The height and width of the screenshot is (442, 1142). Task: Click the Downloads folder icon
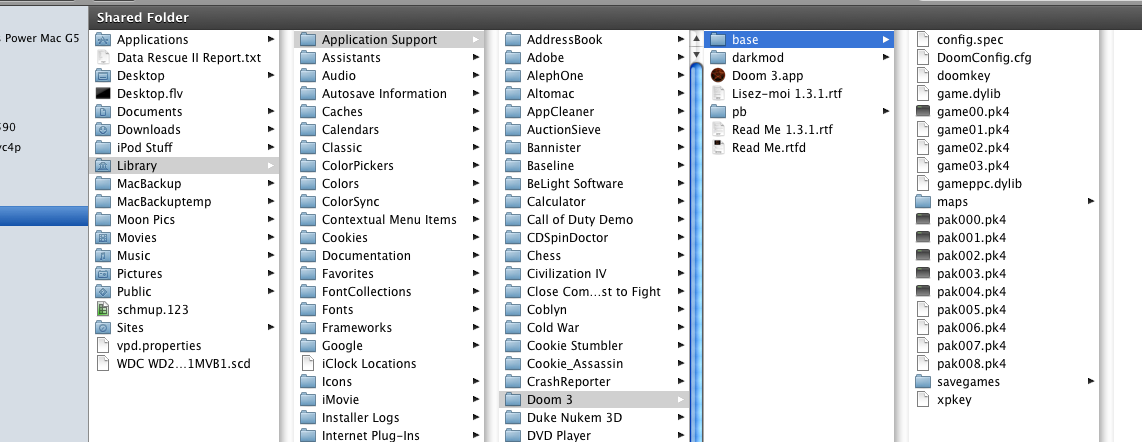(x=103, y=130)
